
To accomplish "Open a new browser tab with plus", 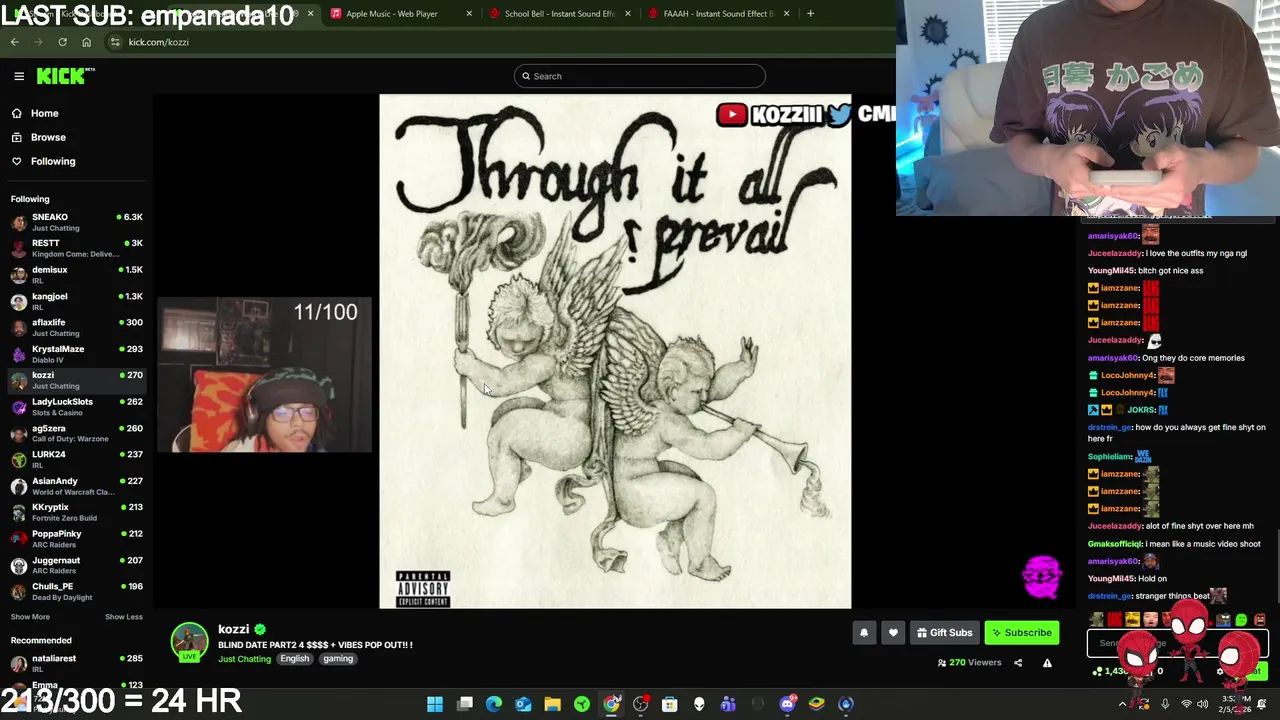I will pyautogui.click(x=810, y=14).
